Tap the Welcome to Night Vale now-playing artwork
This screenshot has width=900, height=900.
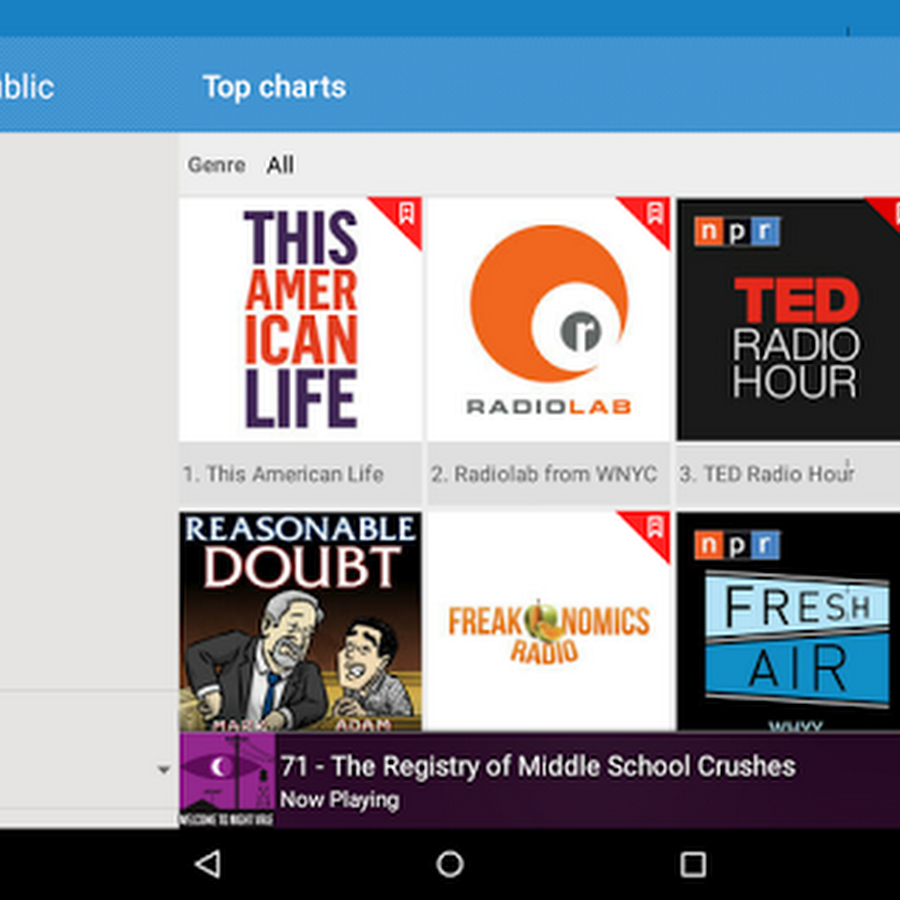tap(227, 780)
